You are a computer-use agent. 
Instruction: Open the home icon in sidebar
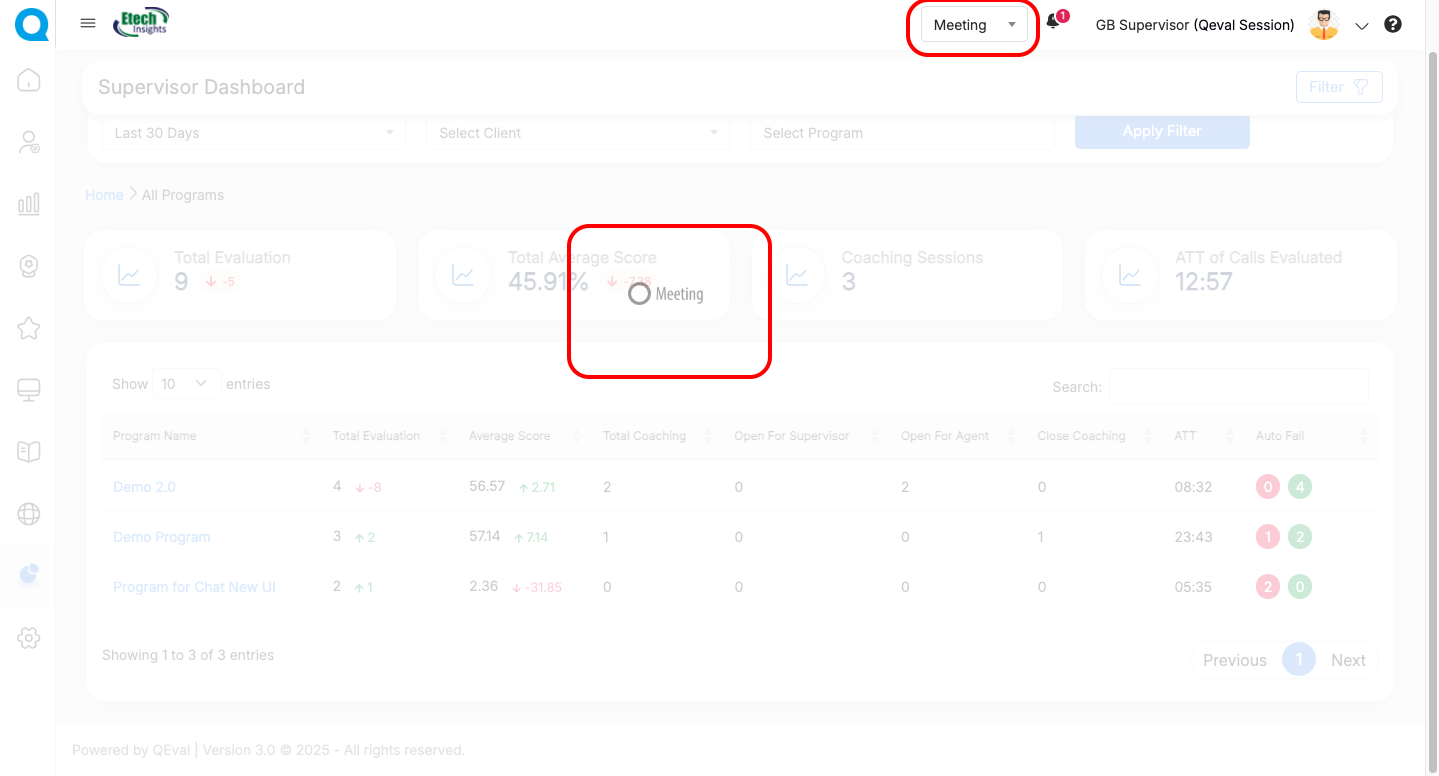coord(29,80)
